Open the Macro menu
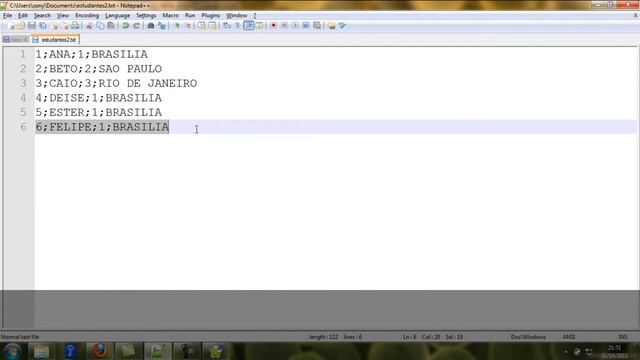Screen dimensions: 640x360 171,16
